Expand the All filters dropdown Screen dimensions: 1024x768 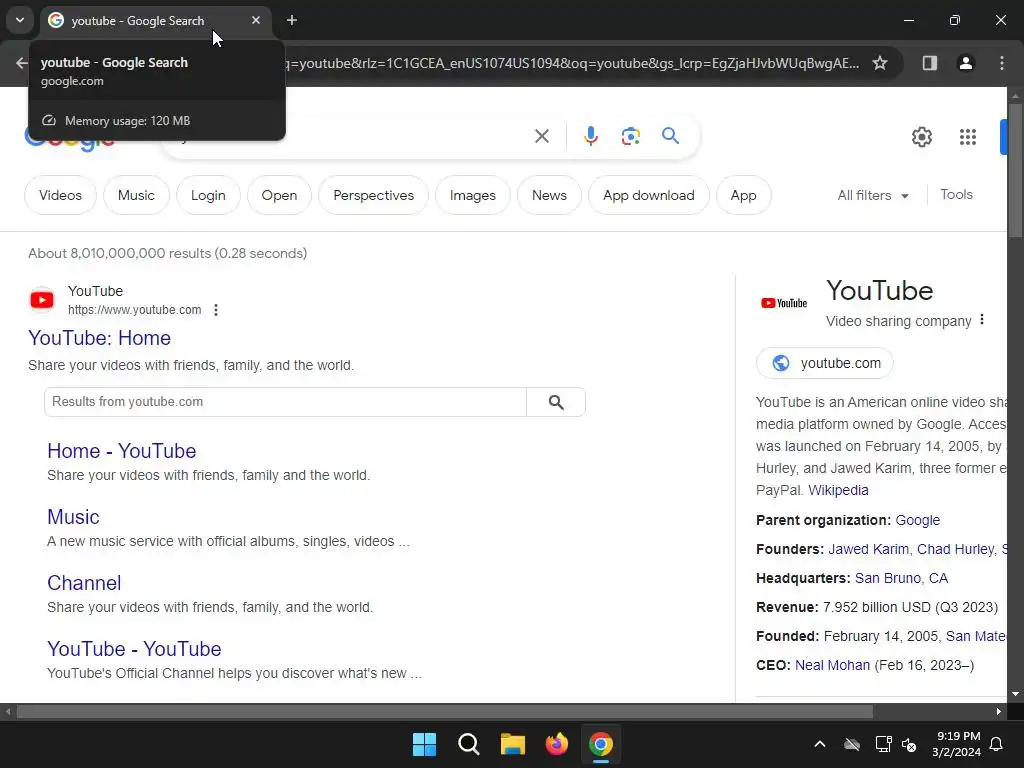872,195
